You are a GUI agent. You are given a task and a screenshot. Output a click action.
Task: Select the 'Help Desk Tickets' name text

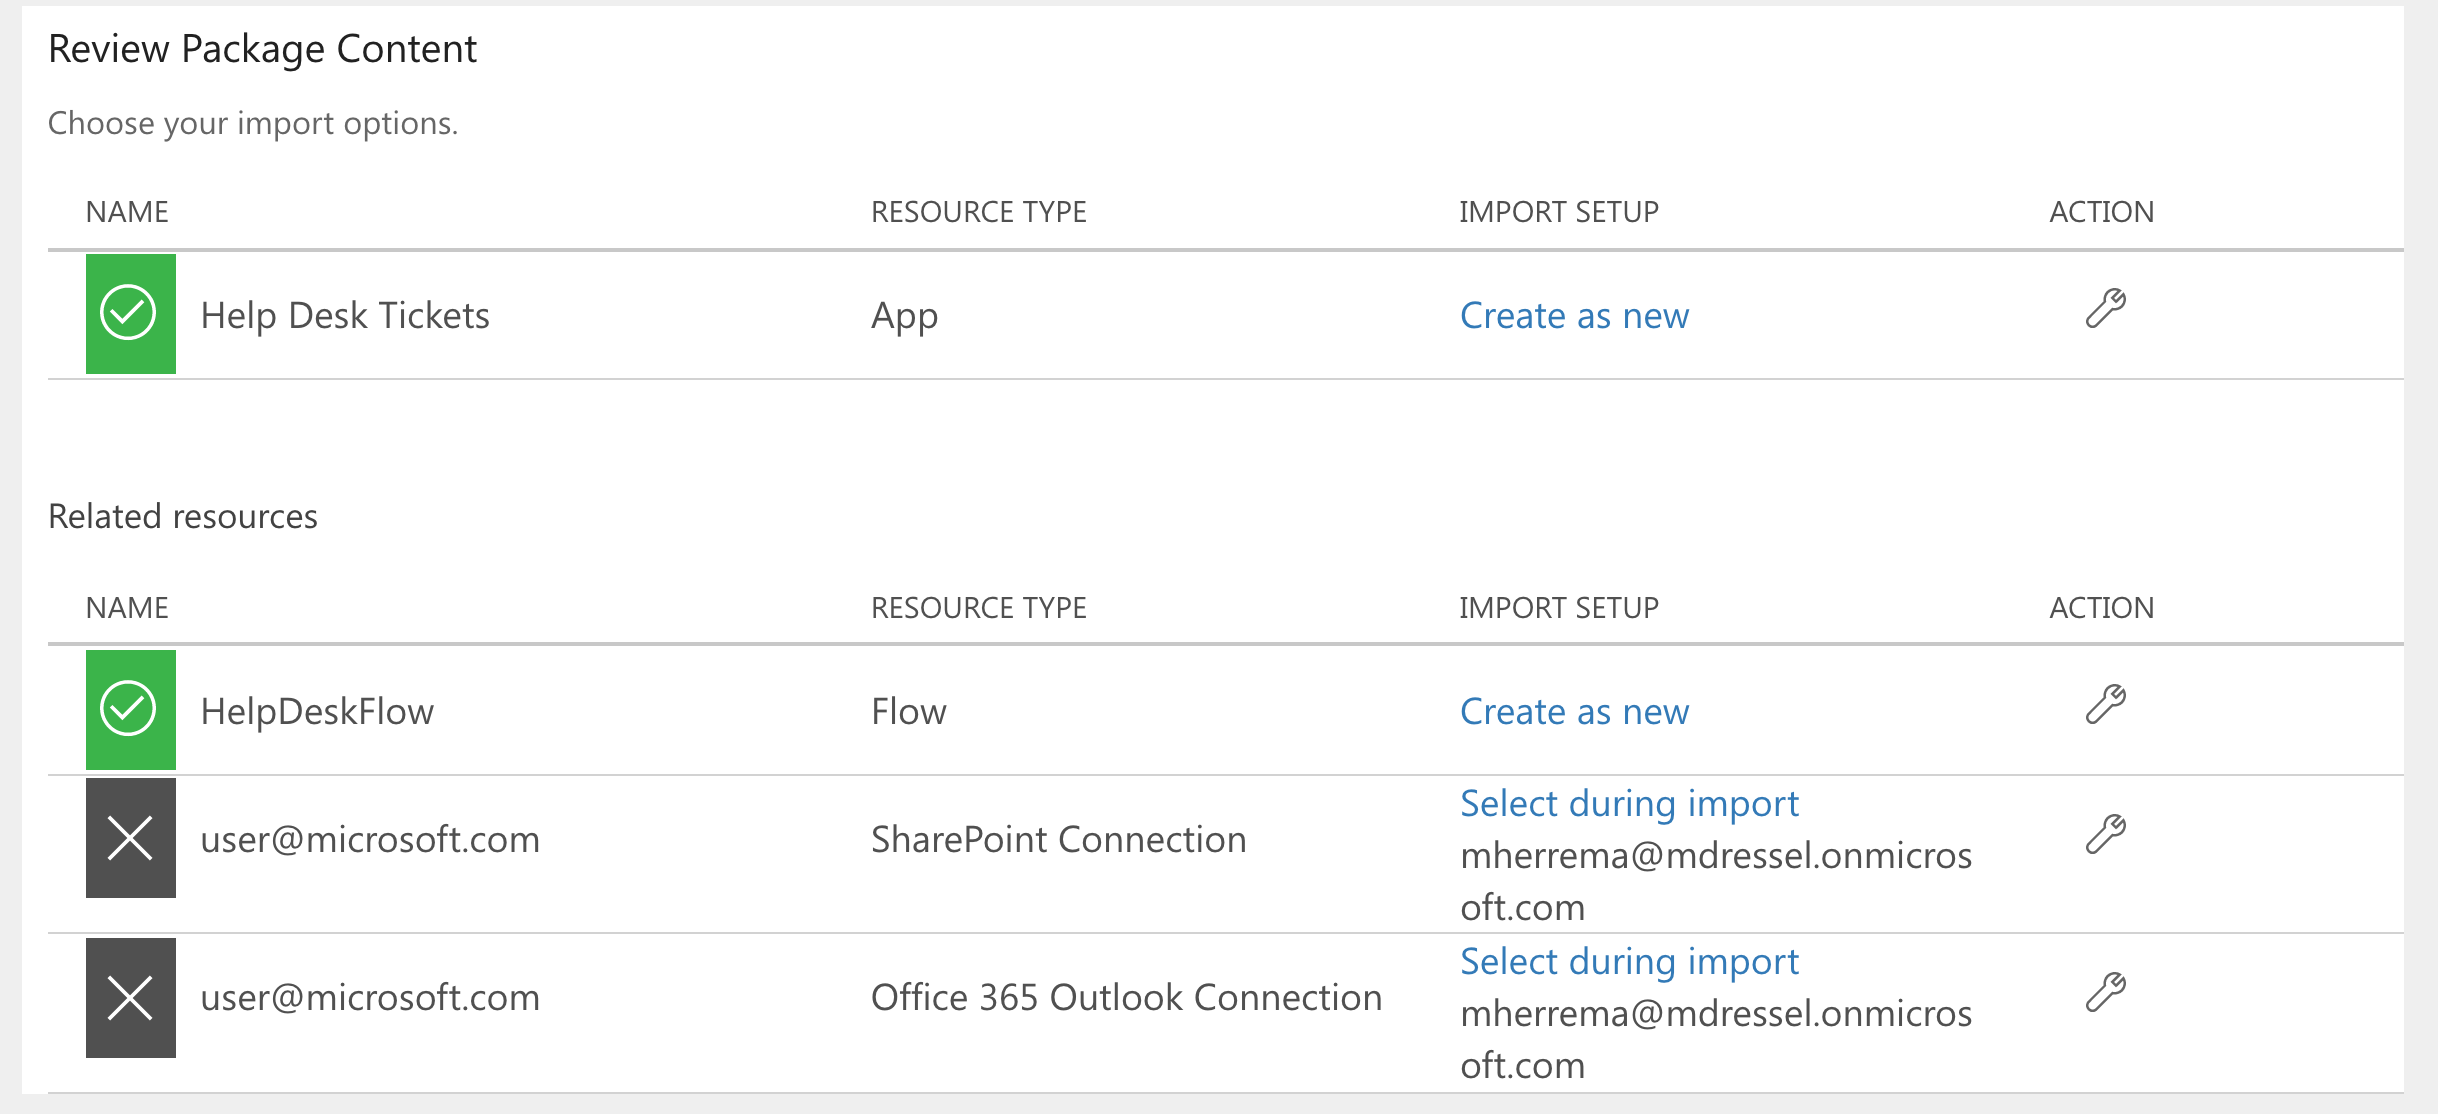(345, 316)
